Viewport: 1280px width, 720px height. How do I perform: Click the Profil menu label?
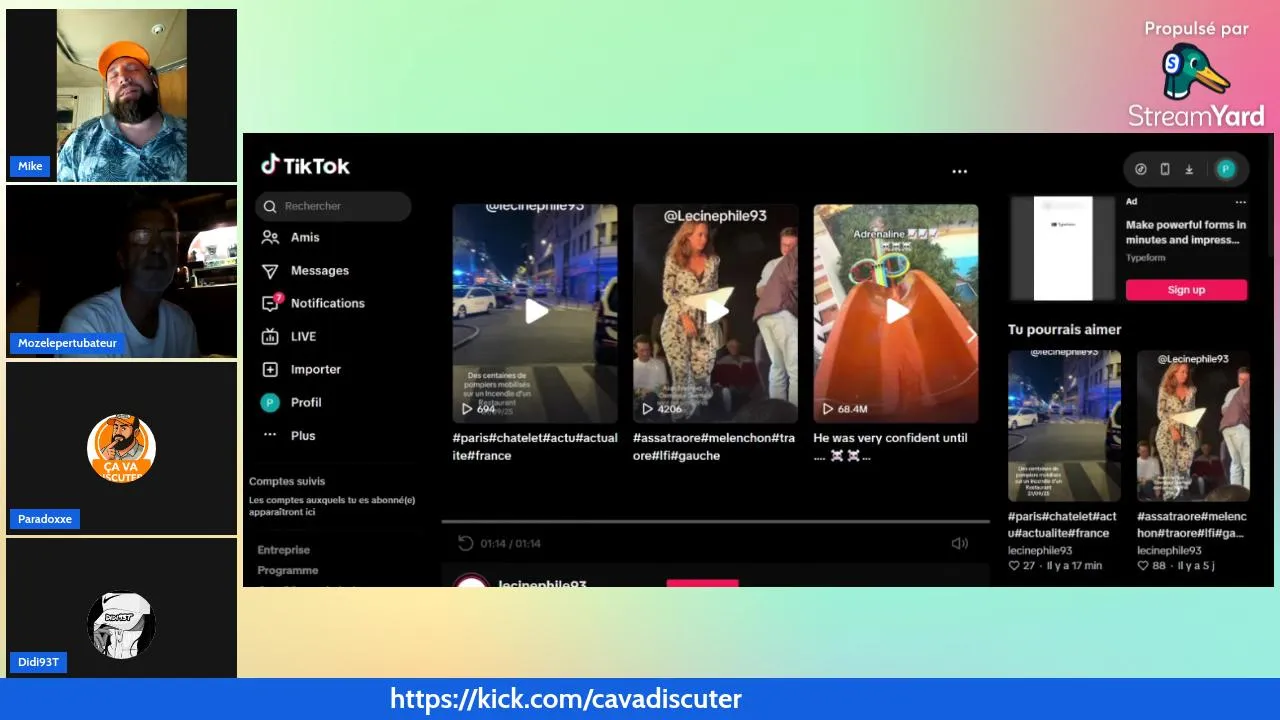pos(306,402)
